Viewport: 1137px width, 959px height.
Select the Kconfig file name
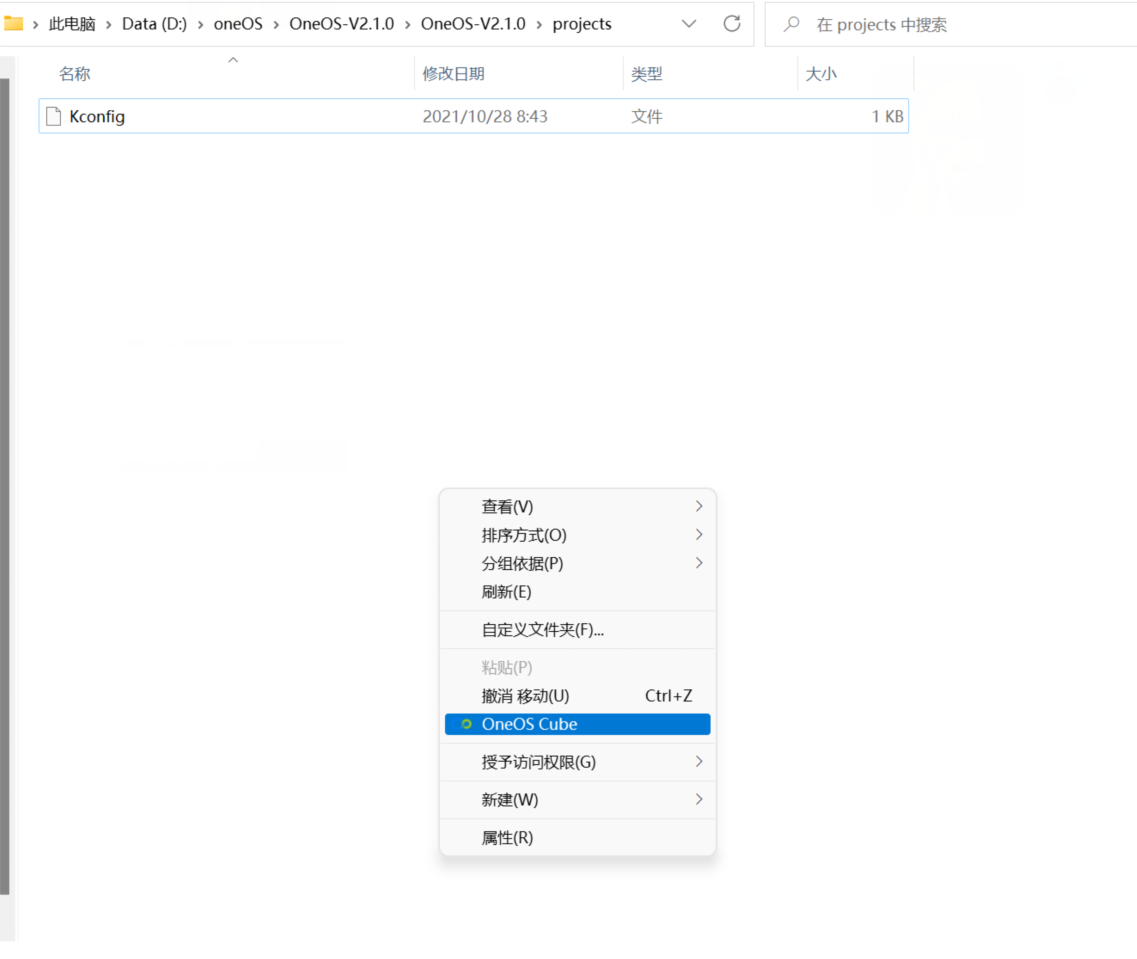pos(96,117)
